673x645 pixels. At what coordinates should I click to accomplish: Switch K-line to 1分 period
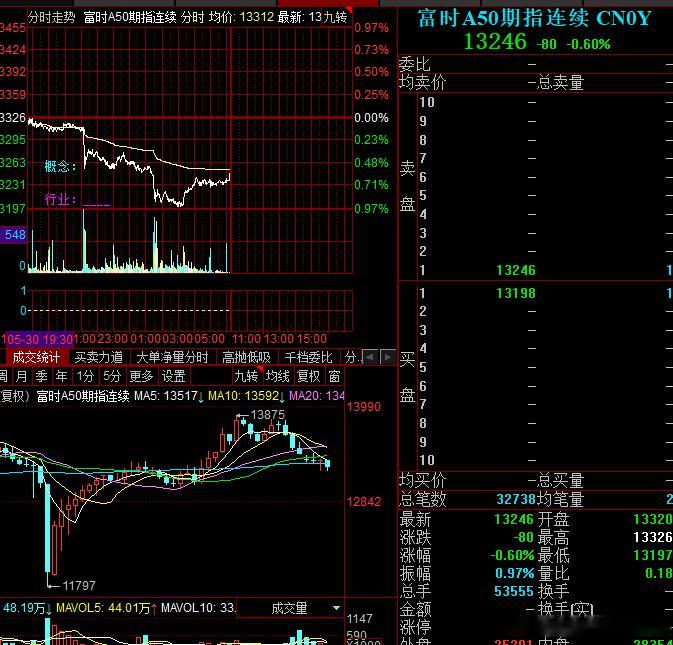coord(85,376)
